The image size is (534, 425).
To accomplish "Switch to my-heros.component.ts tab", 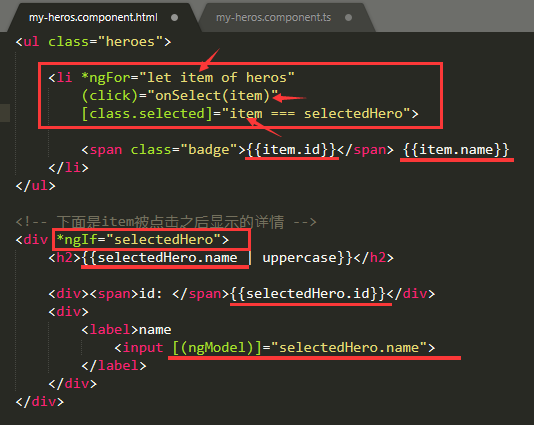I will (273, 17).
